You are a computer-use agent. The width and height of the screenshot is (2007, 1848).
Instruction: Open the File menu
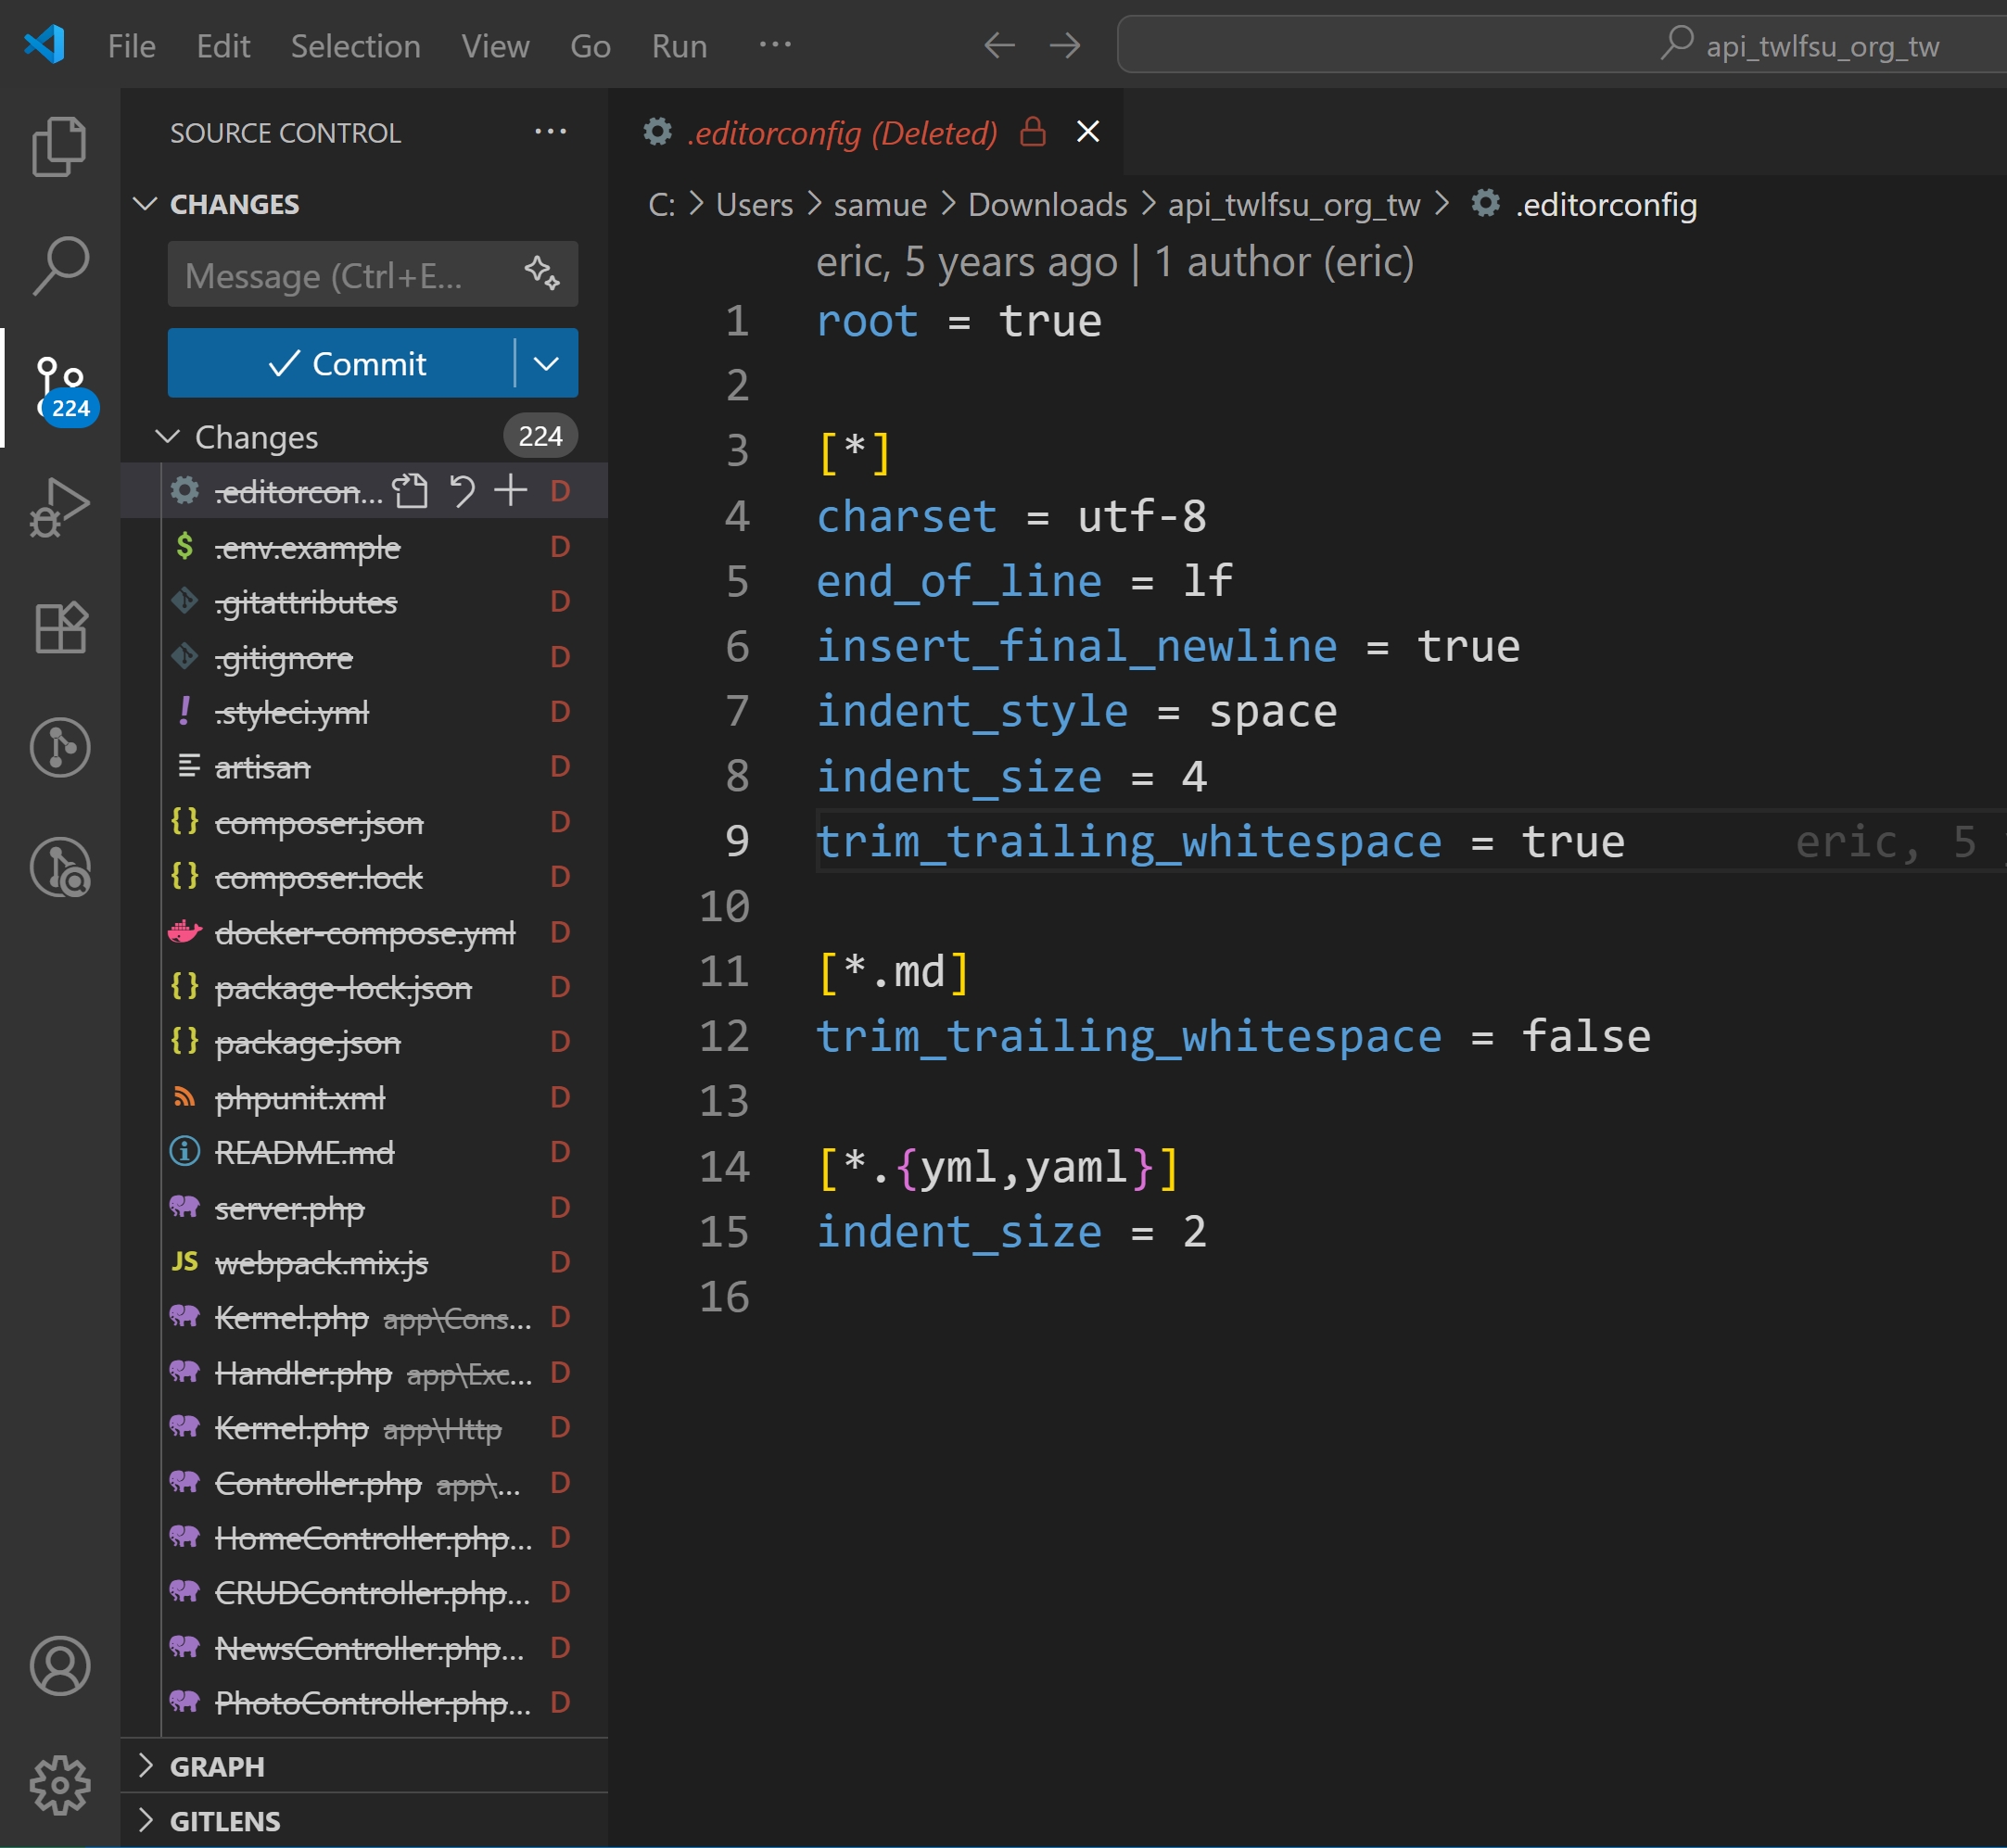click(132, 46)
